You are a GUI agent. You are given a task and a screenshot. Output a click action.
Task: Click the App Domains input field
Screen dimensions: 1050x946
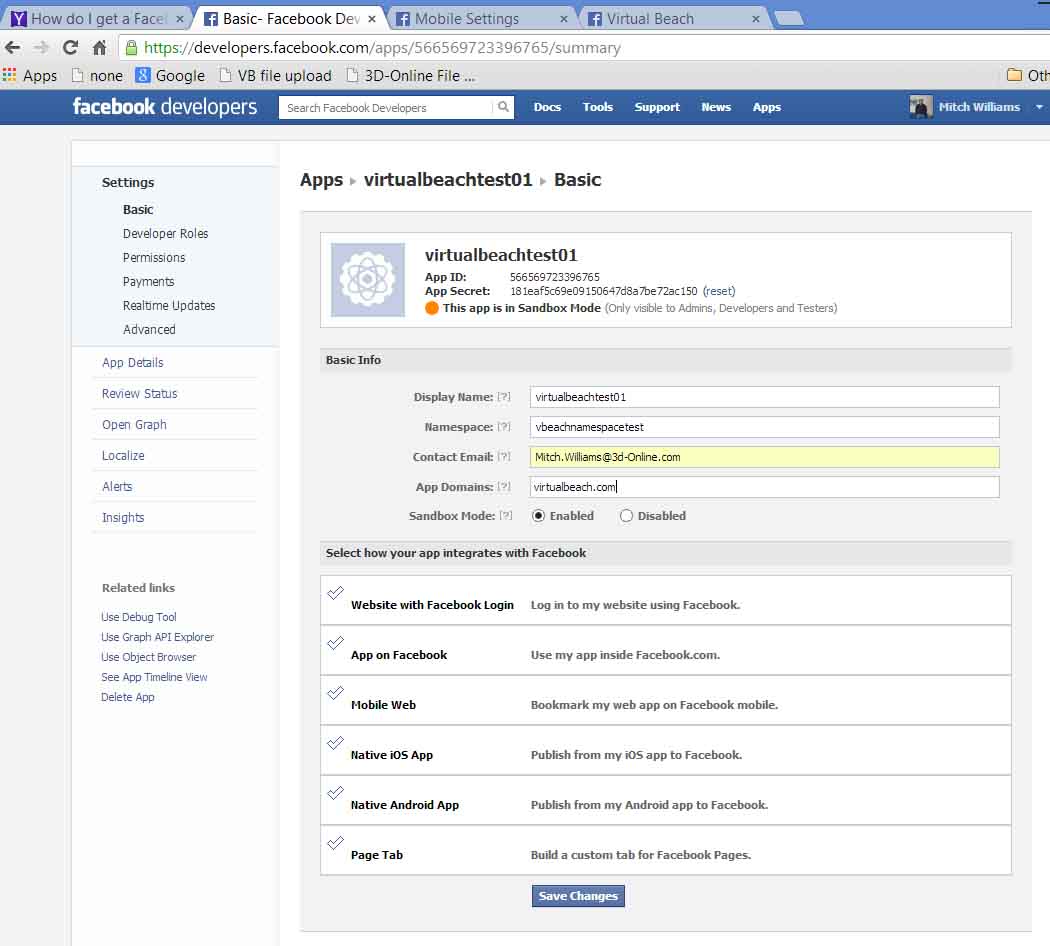pyautogui.click(x=764, y=487)
